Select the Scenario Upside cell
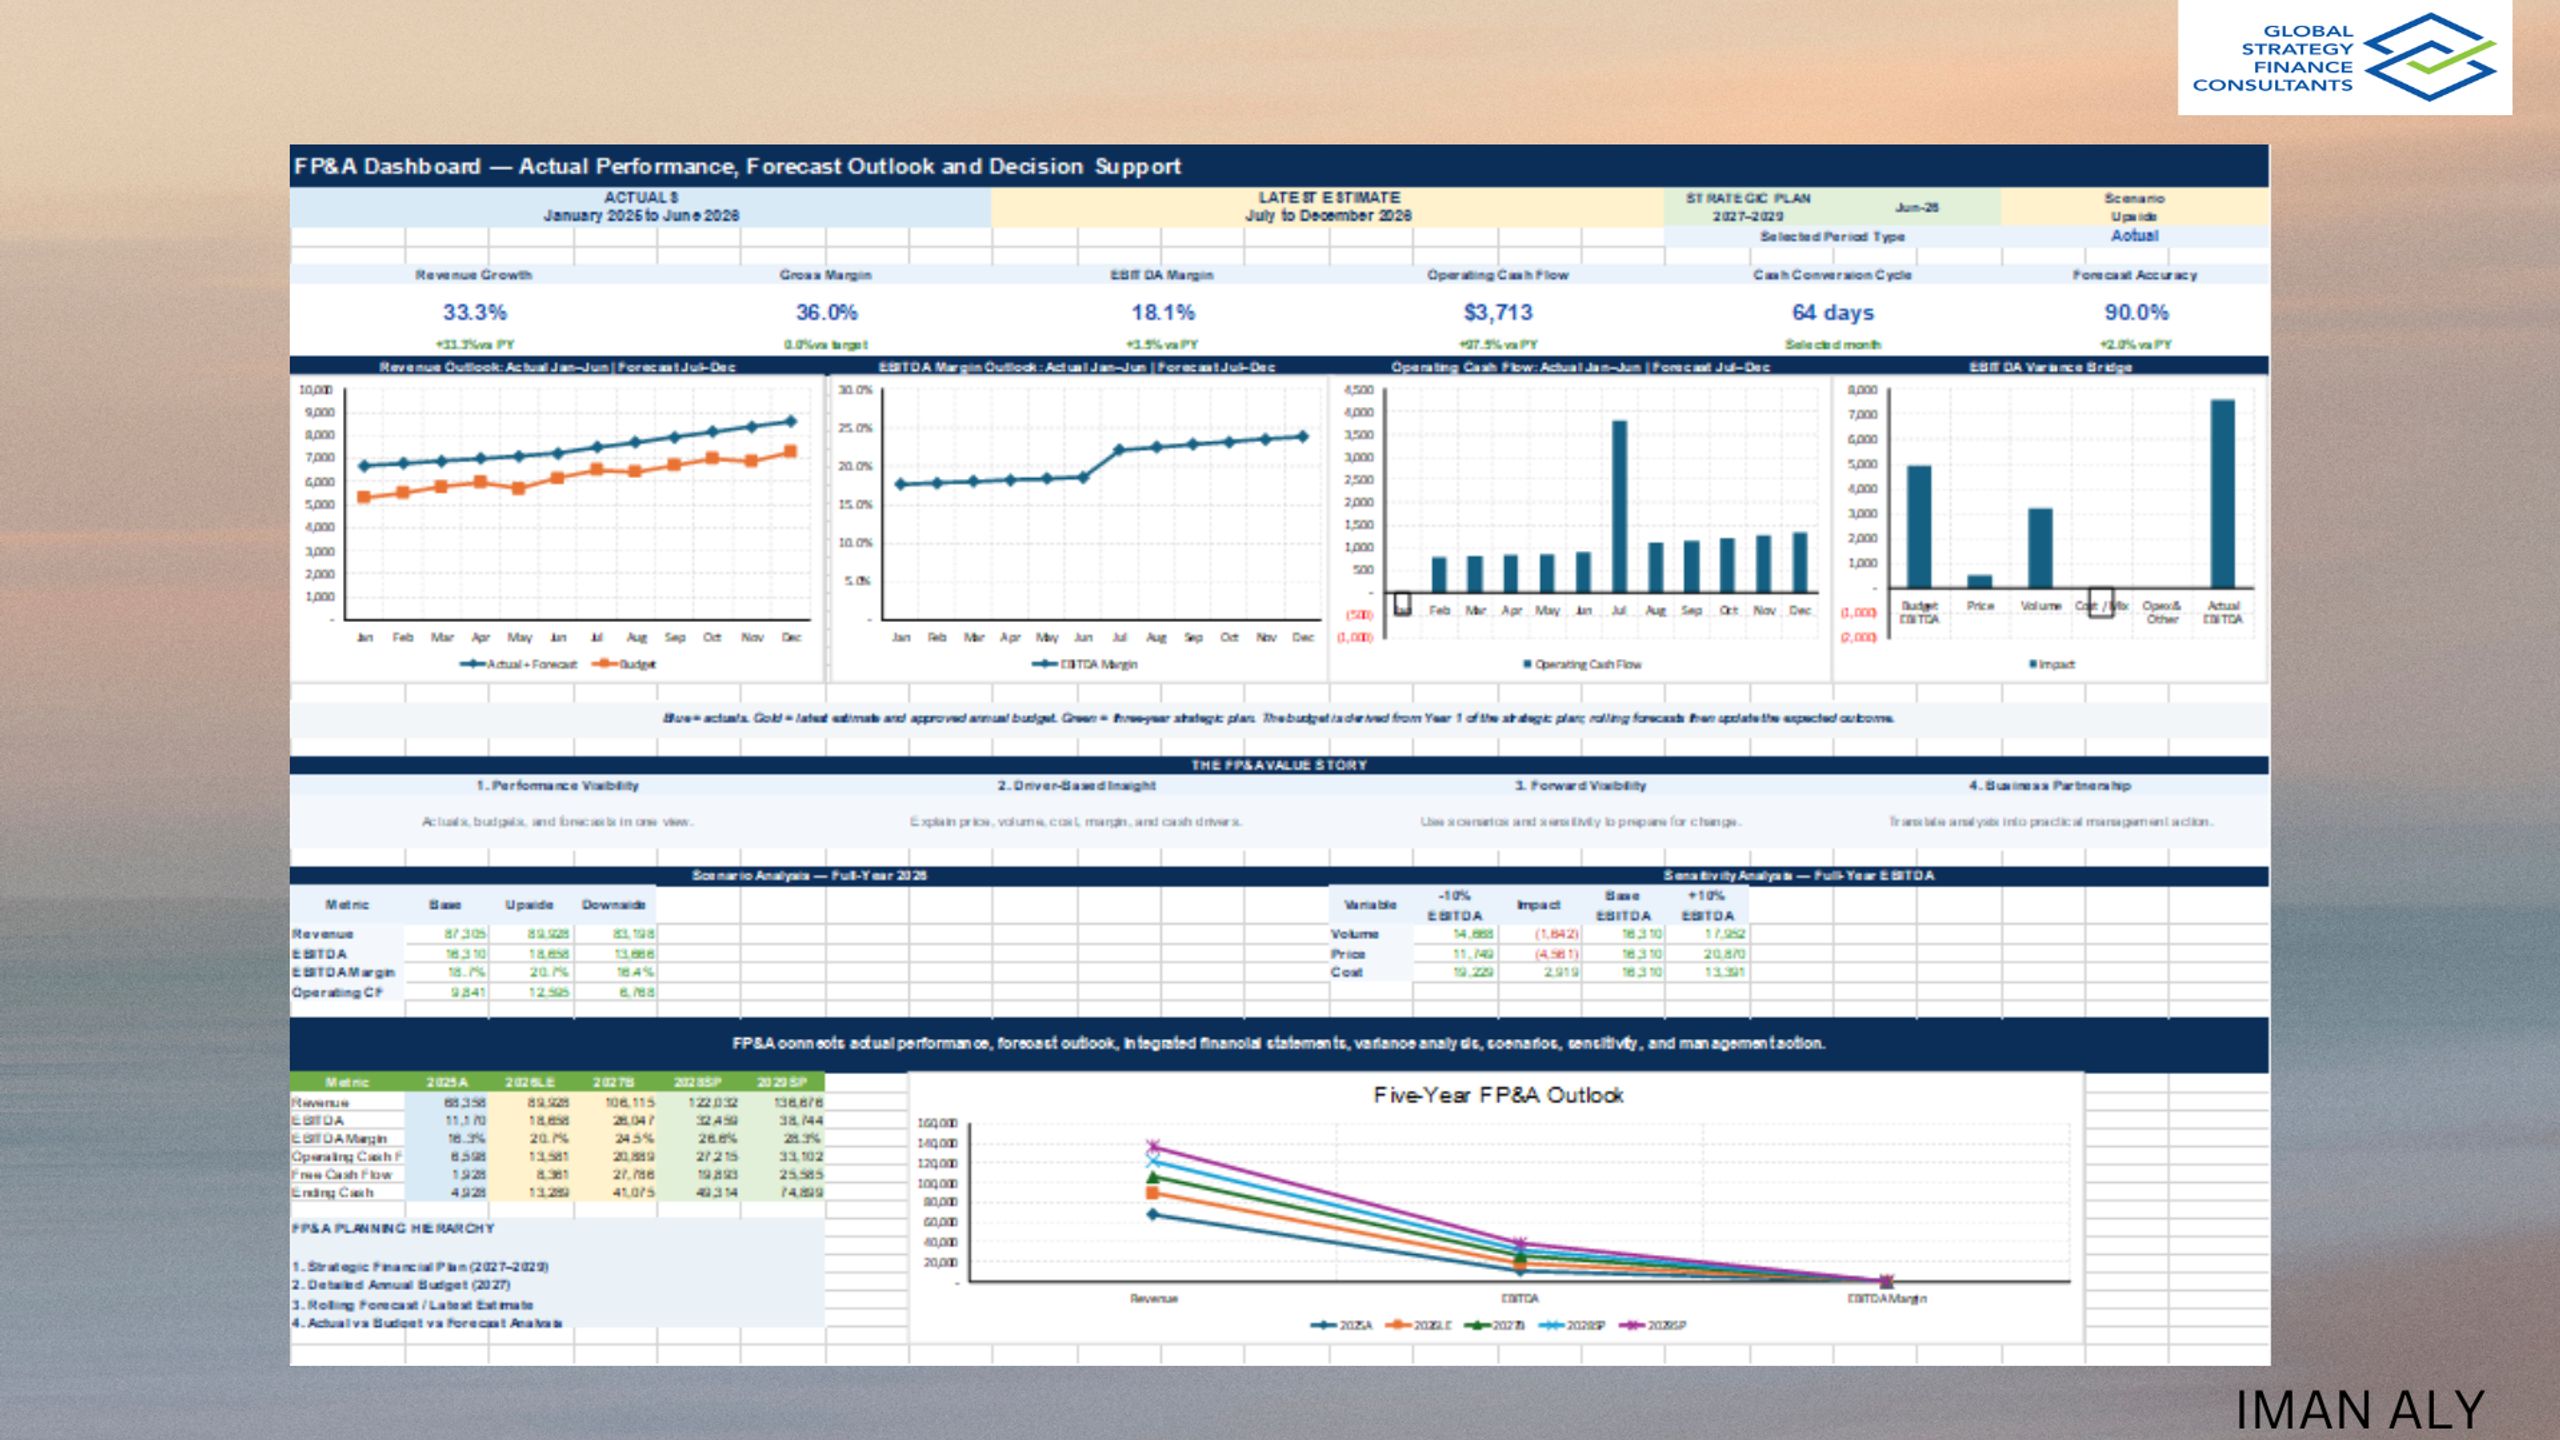Viewport: 2560px width, 1440px height. (2134, 207)
